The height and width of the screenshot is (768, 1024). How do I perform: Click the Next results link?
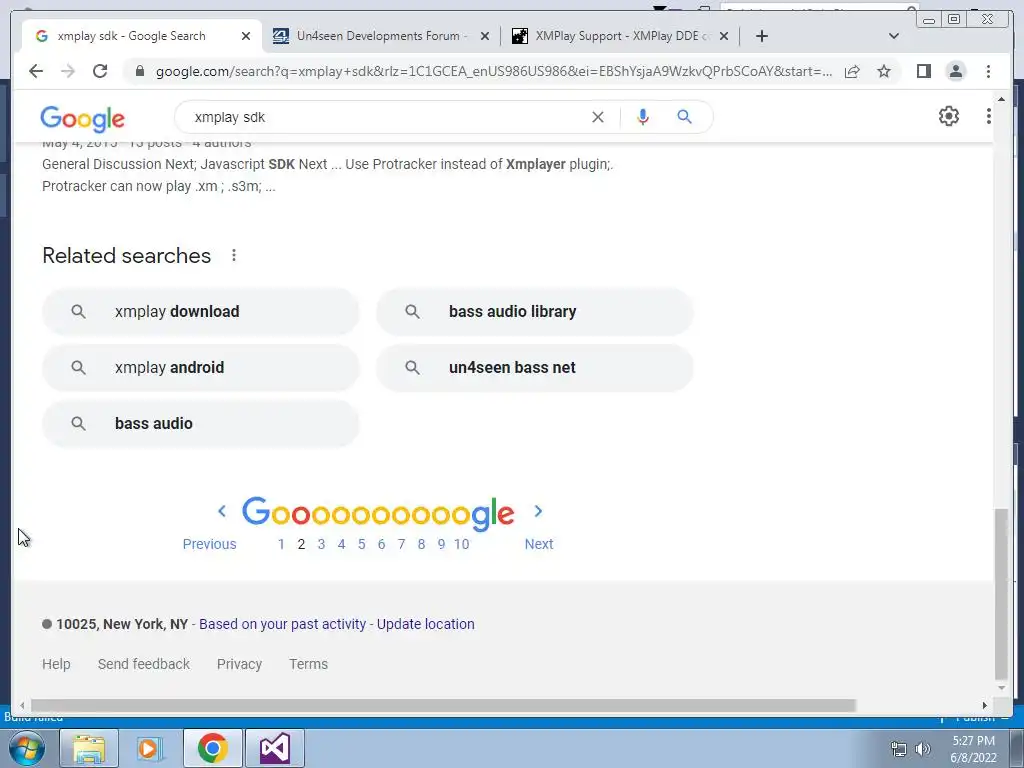point(539,544)
